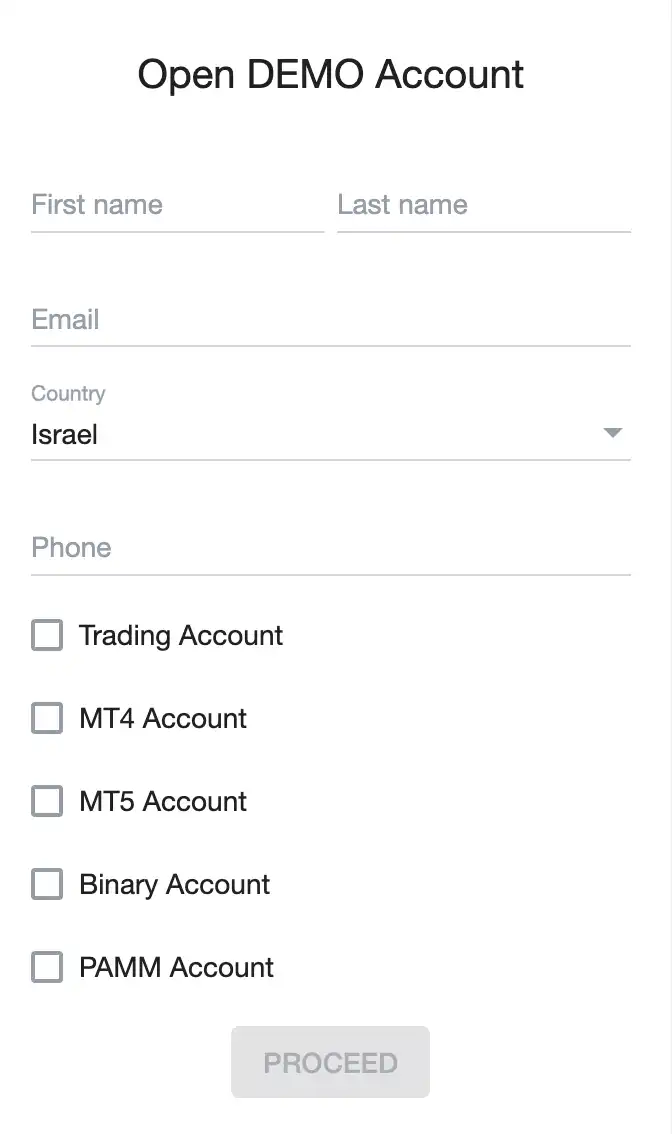Click the 'MT5 Account' label text

163,802
